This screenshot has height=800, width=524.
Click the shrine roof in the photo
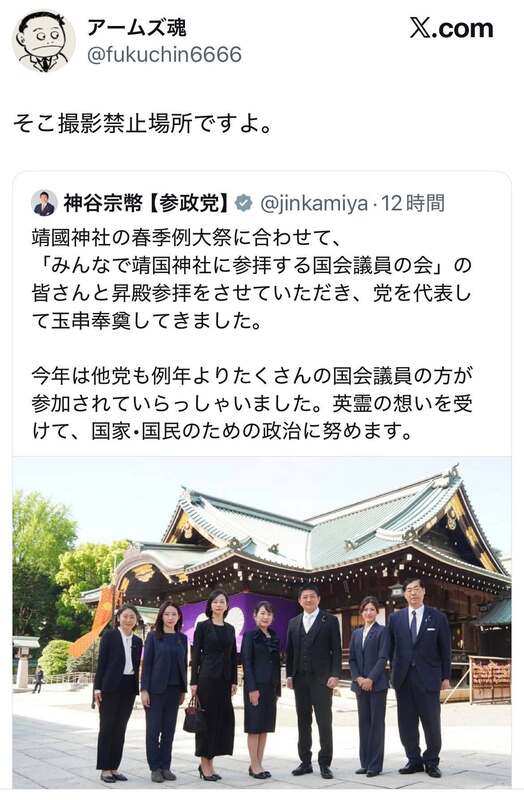point(327,526)
